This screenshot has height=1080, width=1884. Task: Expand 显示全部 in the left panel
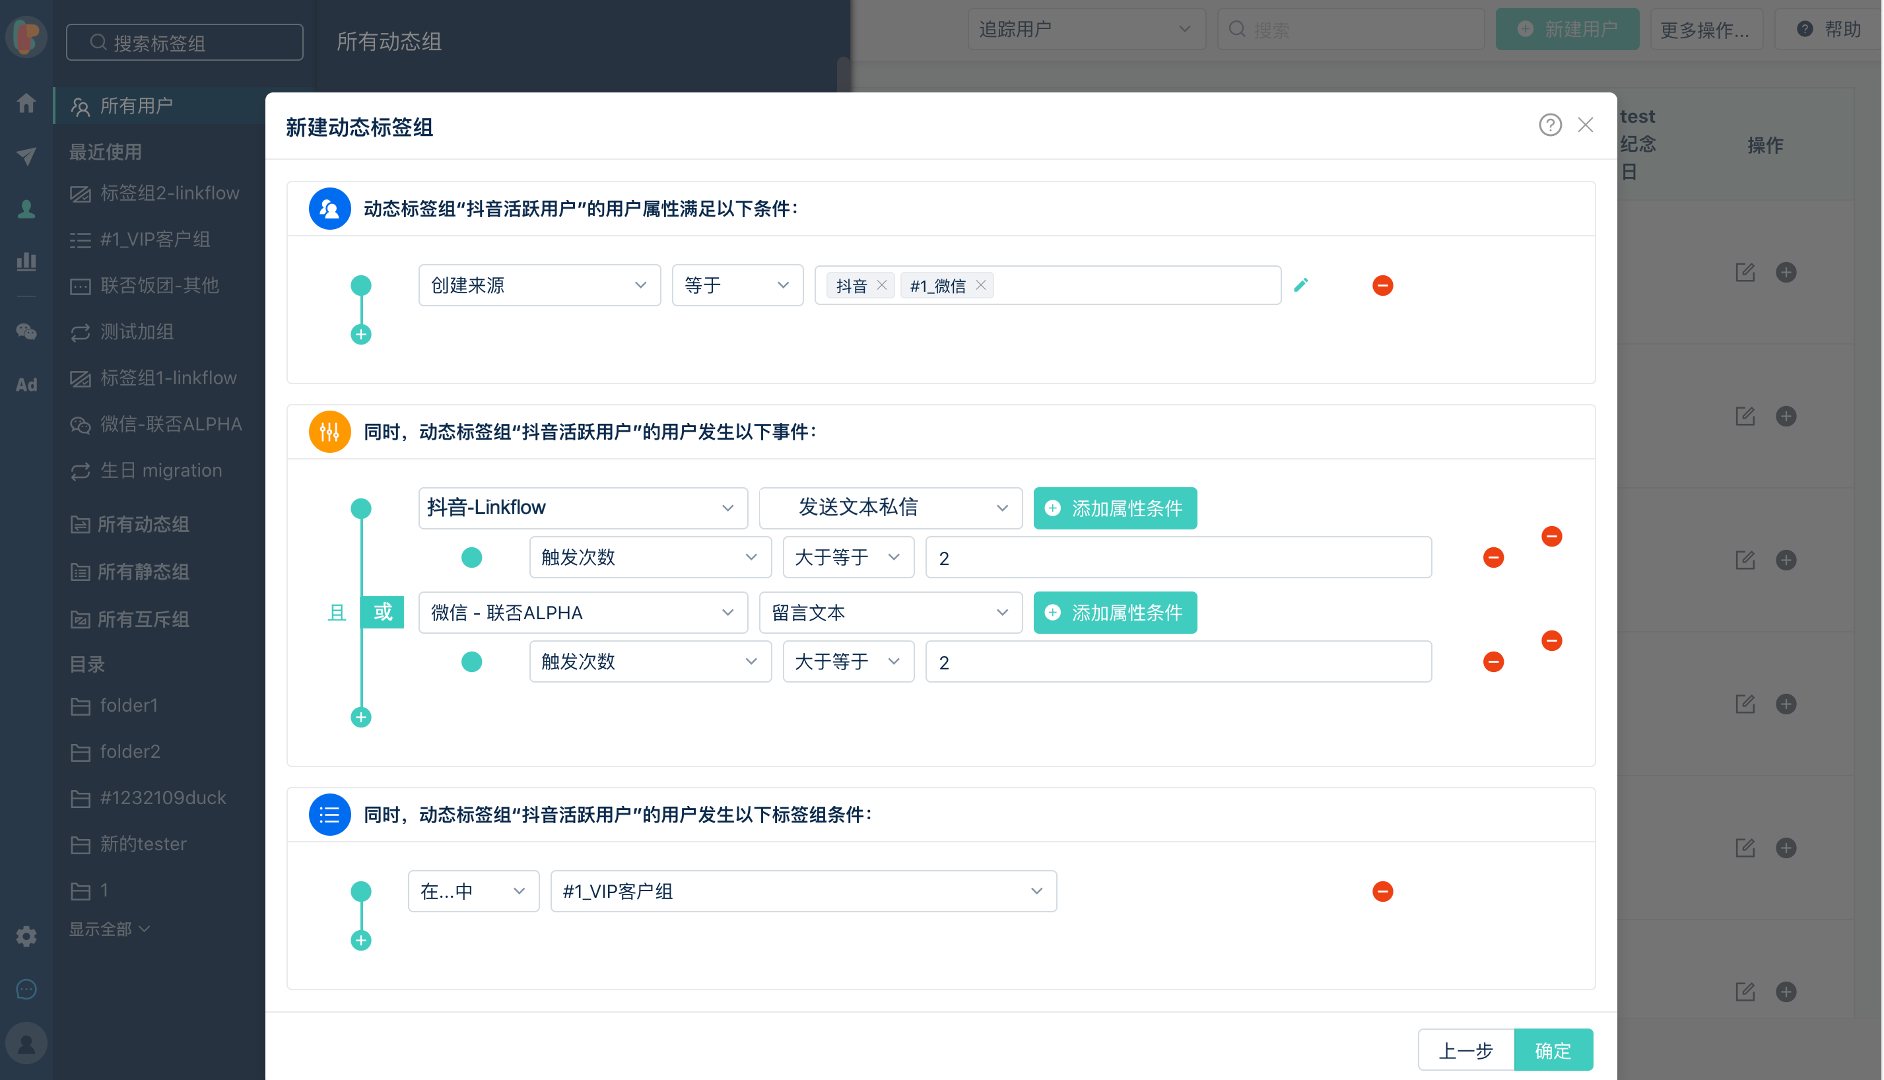tap(109, 928)
